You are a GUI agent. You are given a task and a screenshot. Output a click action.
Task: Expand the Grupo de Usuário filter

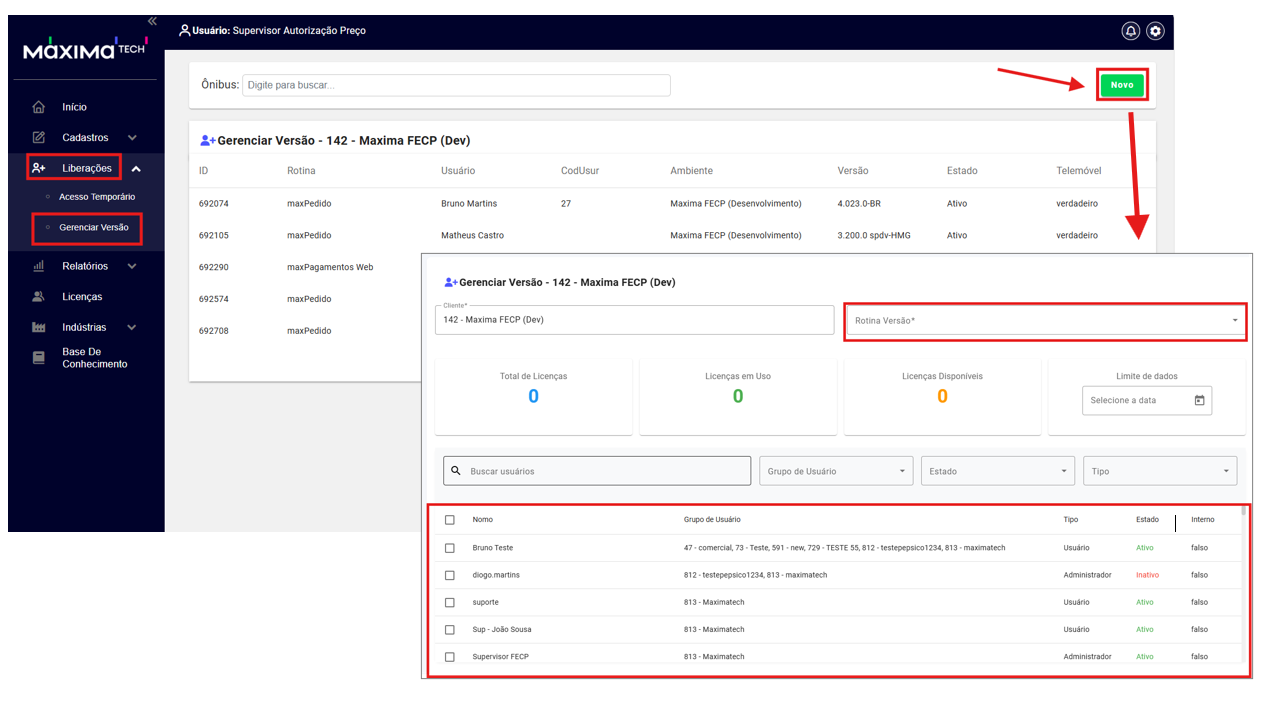pos(835,471)
